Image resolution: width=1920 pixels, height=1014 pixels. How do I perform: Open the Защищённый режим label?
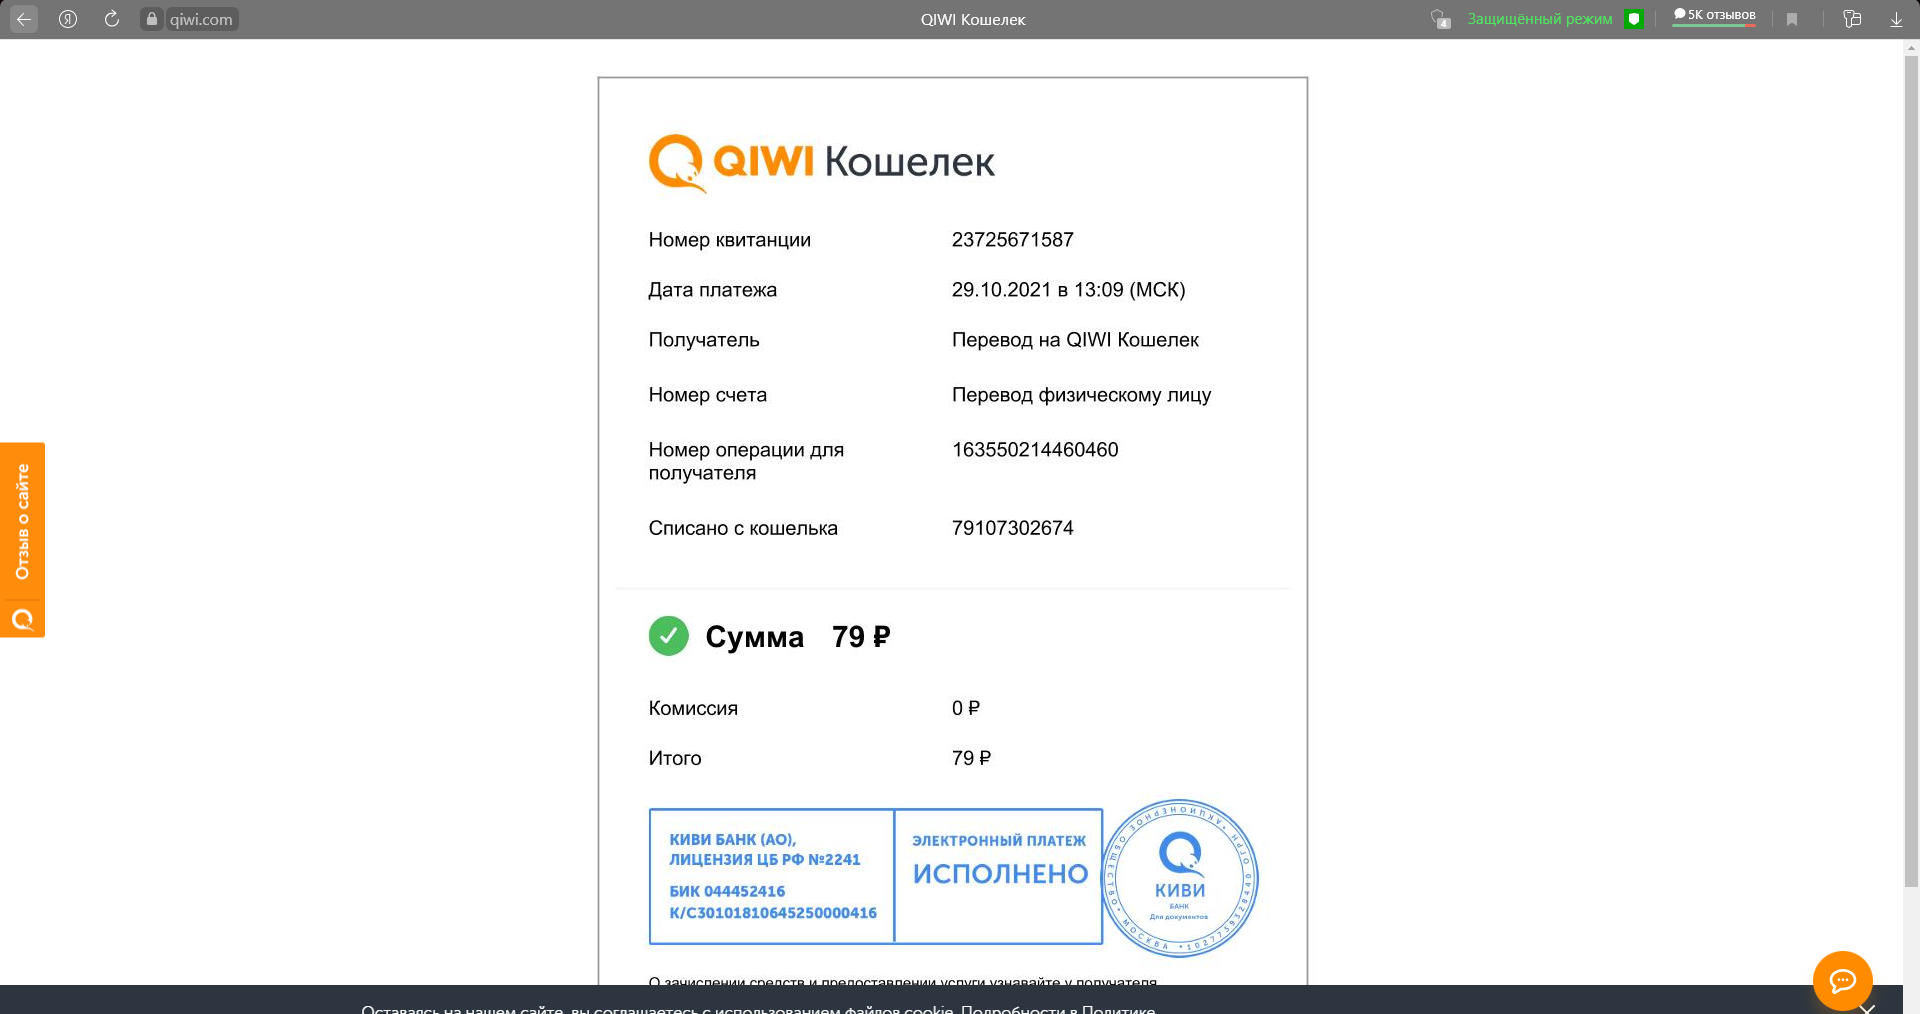point(1540,19)
